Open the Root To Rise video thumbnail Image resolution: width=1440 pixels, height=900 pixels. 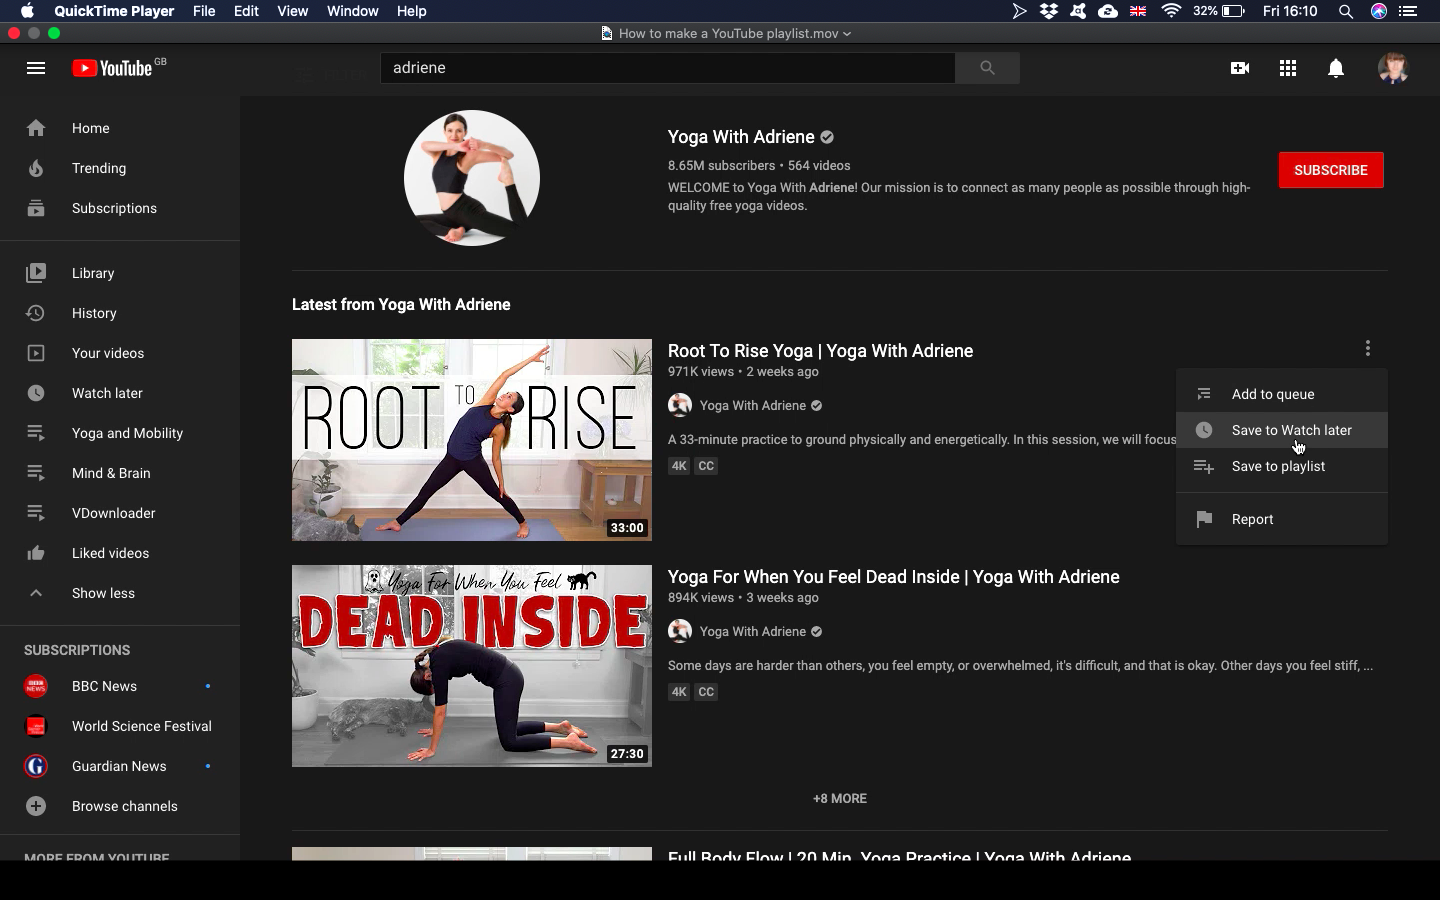472,440
